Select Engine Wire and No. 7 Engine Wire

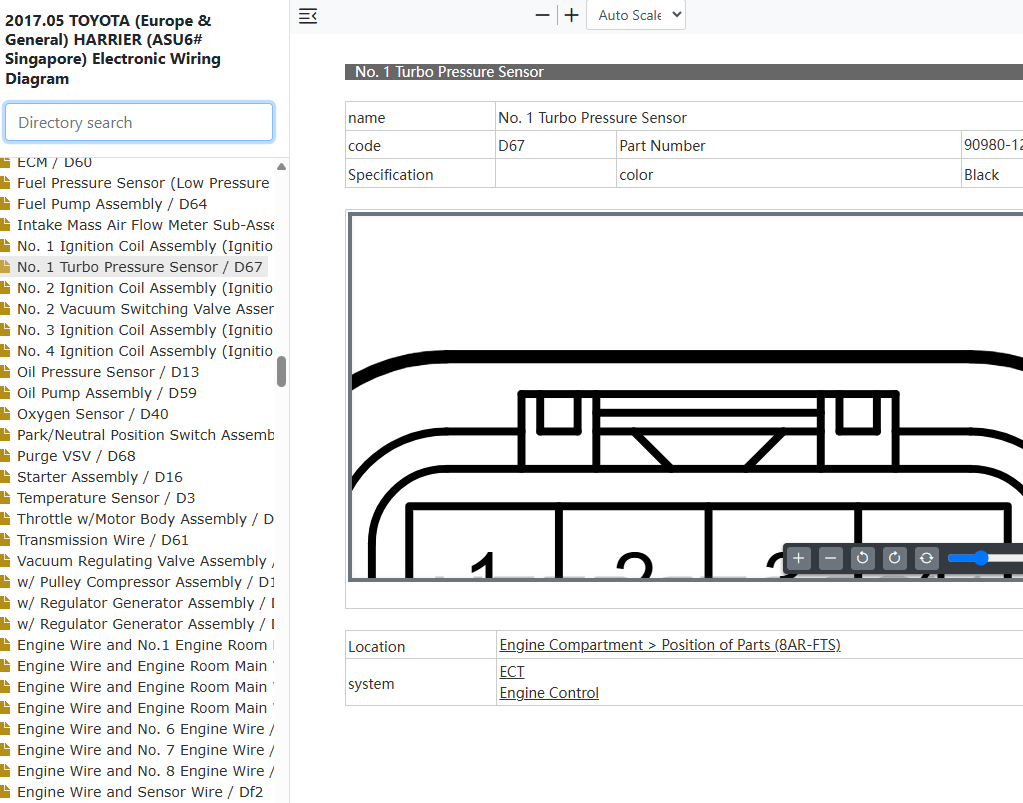coord(145,750)
